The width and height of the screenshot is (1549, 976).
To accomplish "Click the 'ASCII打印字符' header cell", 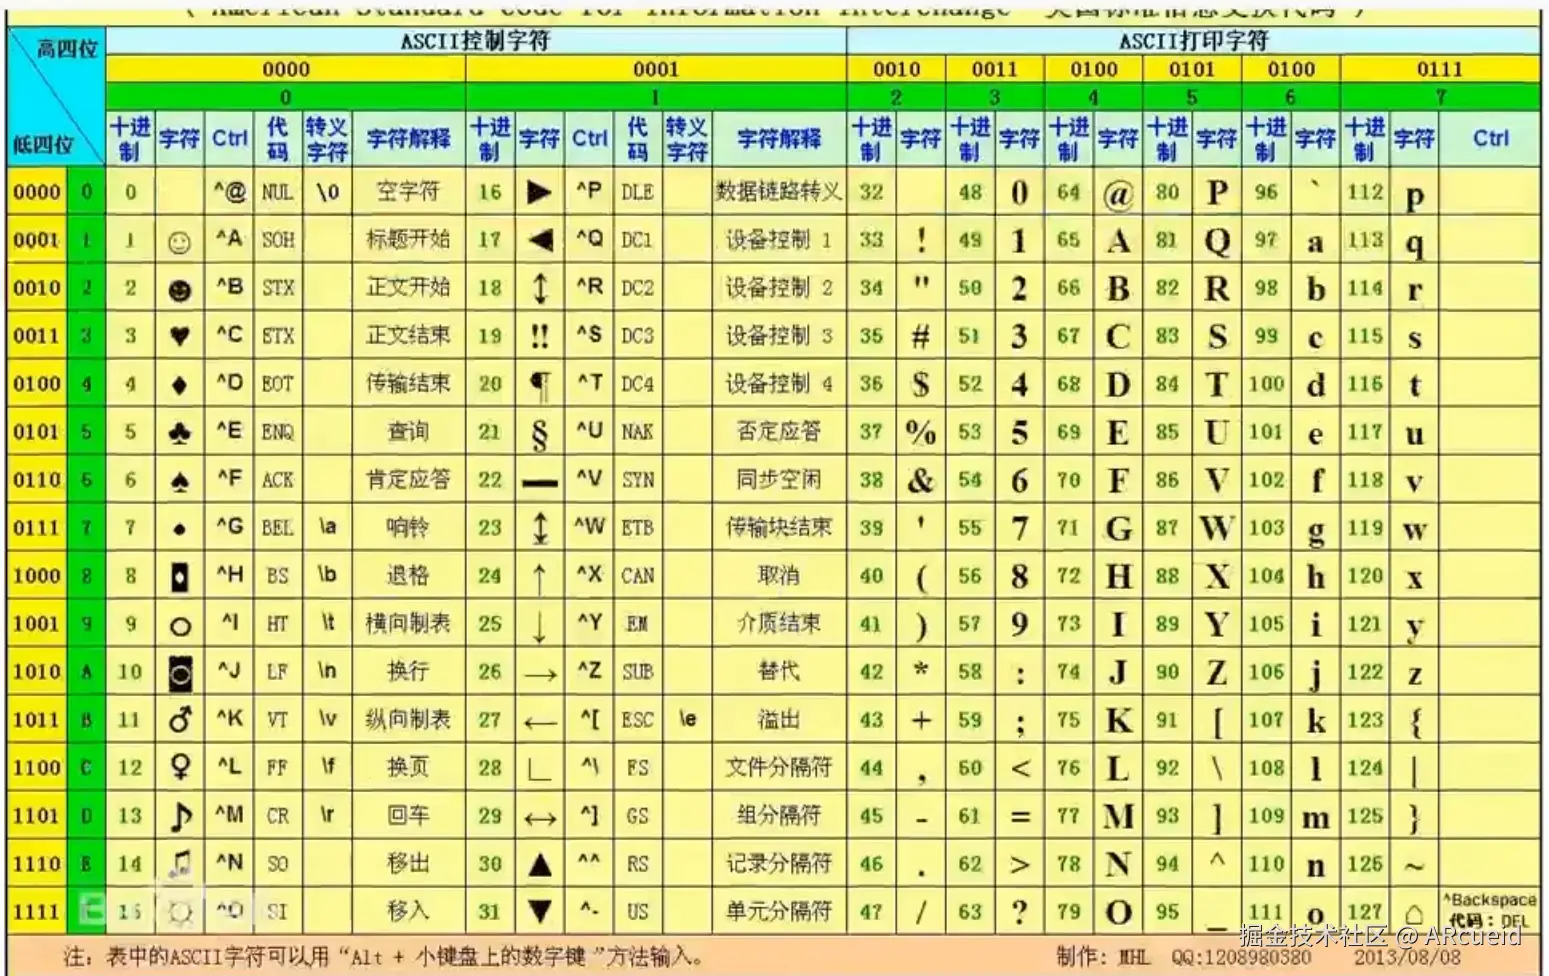I will tap(1193, 41).
